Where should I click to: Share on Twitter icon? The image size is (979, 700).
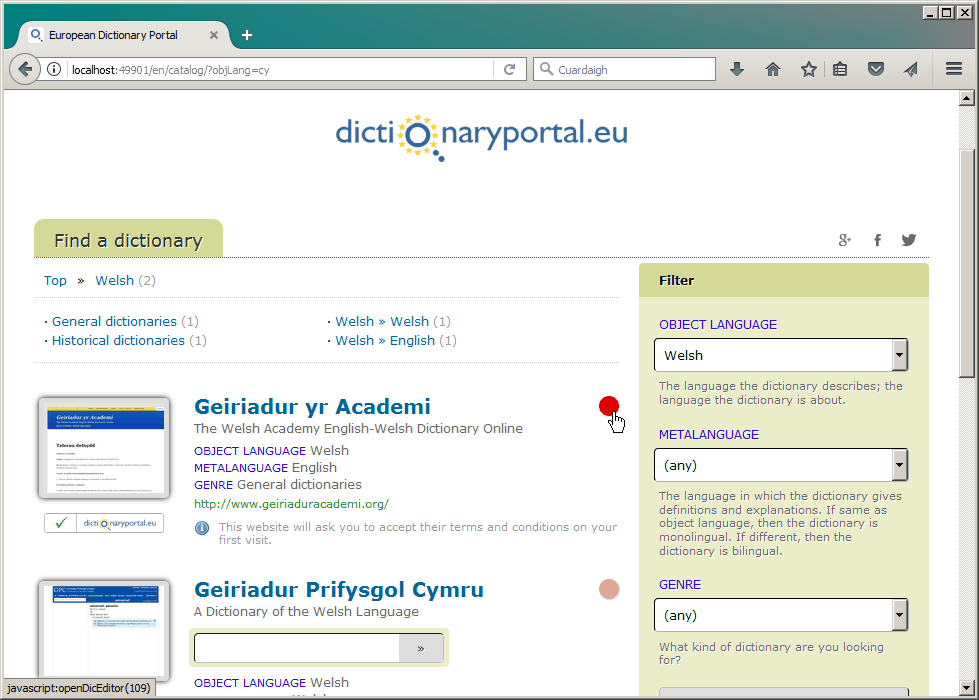(x=908, y=240)
